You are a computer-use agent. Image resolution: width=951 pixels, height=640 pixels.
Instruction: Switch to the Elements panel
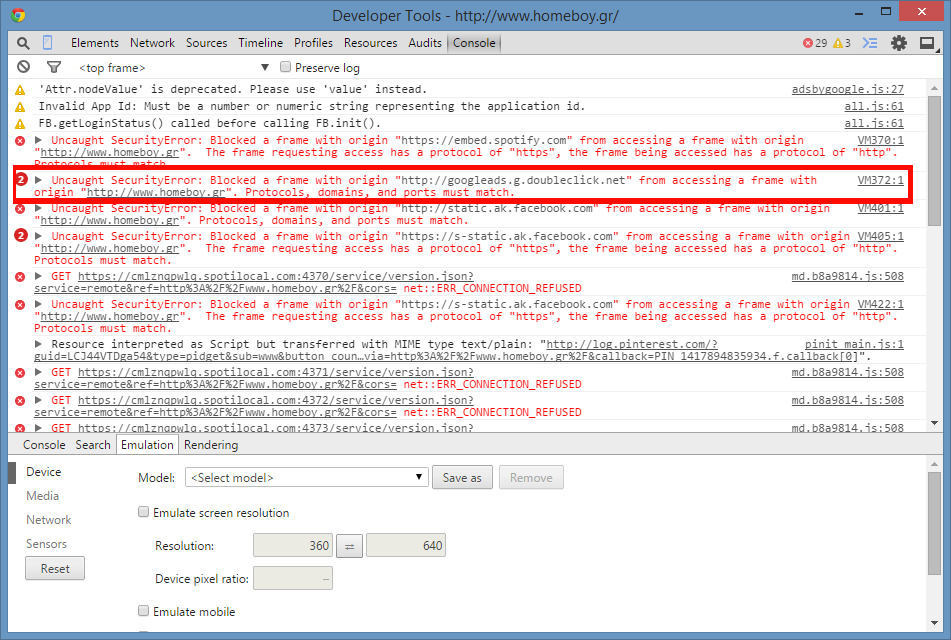[x=95, y=43]
